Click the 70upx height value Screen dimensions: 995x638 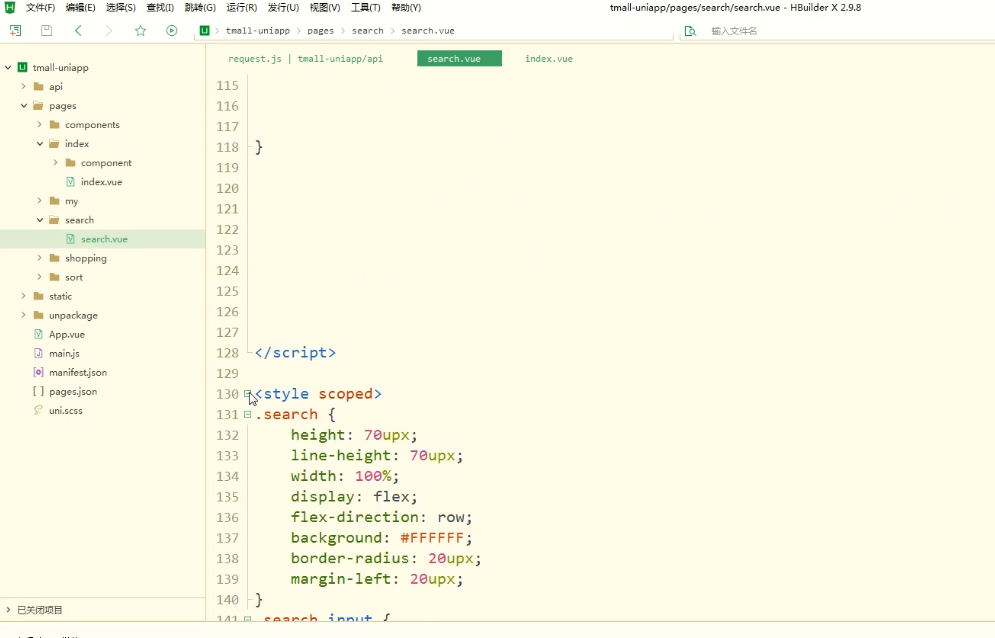386,435
